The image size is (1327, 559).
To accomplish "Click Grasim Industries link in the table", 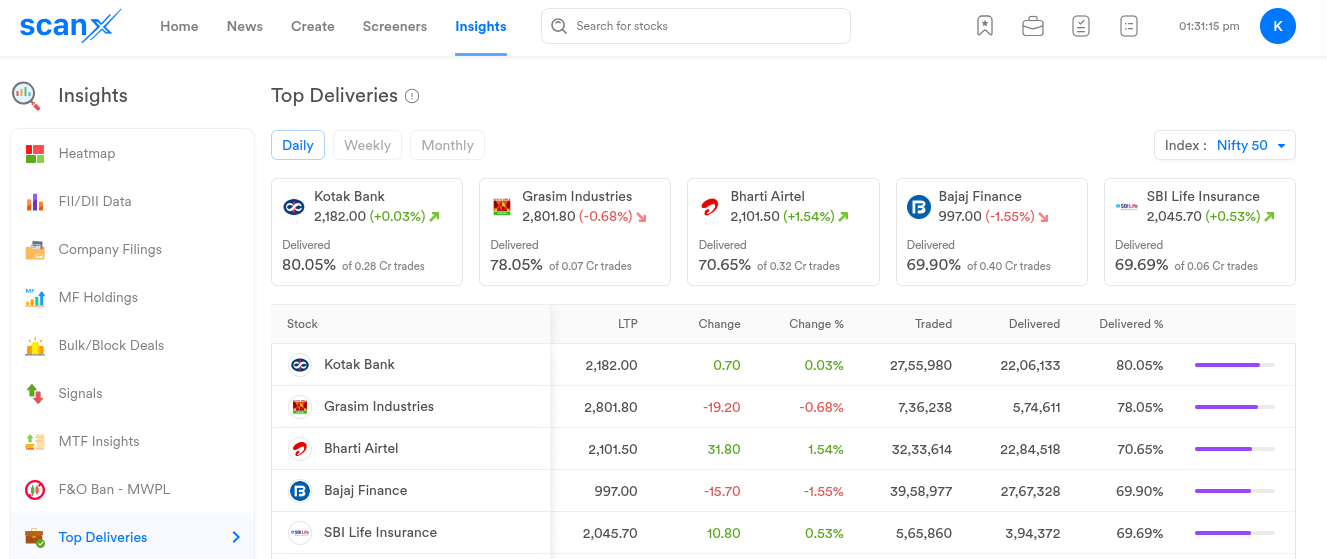I will [378, 407].
